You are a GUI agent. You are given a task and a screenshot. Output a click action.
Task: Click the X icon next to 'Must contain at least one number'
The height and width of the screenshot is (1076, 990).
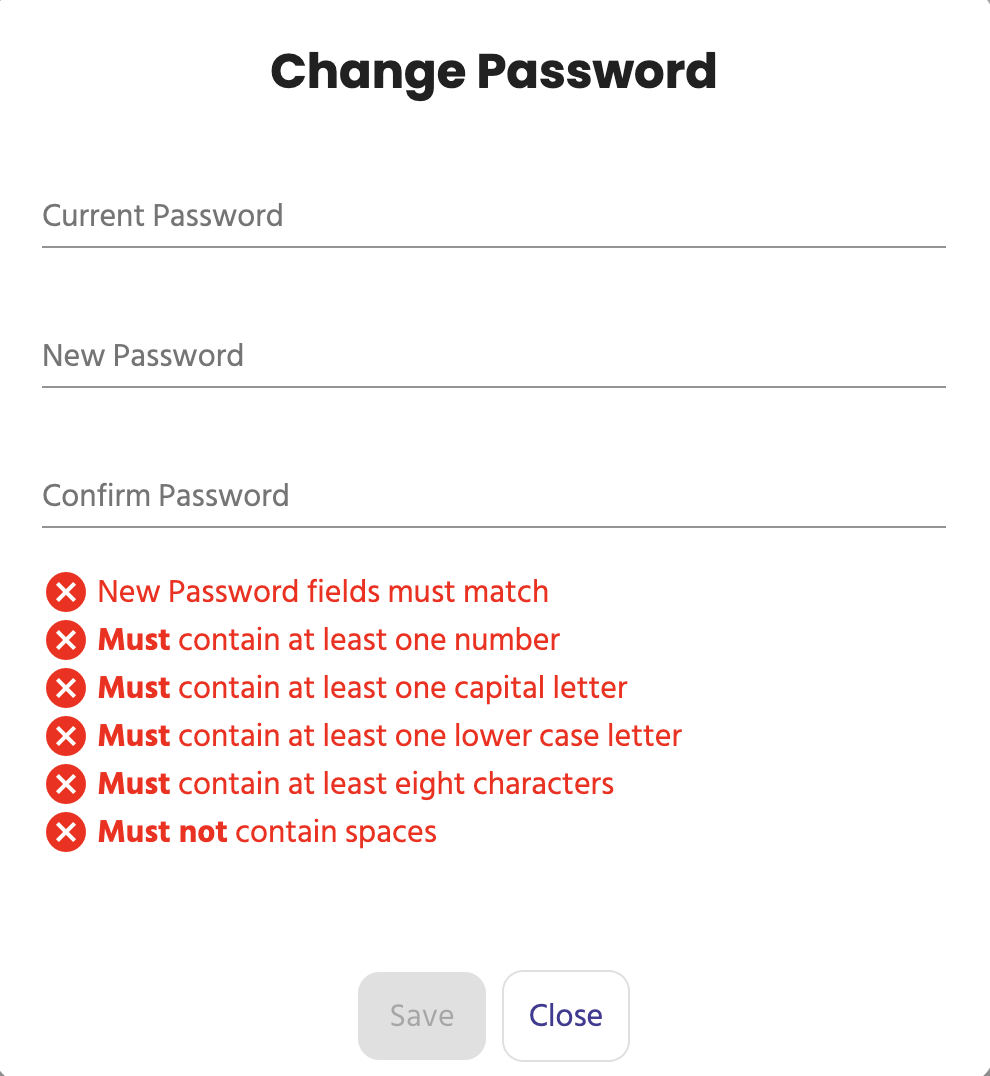65,639
